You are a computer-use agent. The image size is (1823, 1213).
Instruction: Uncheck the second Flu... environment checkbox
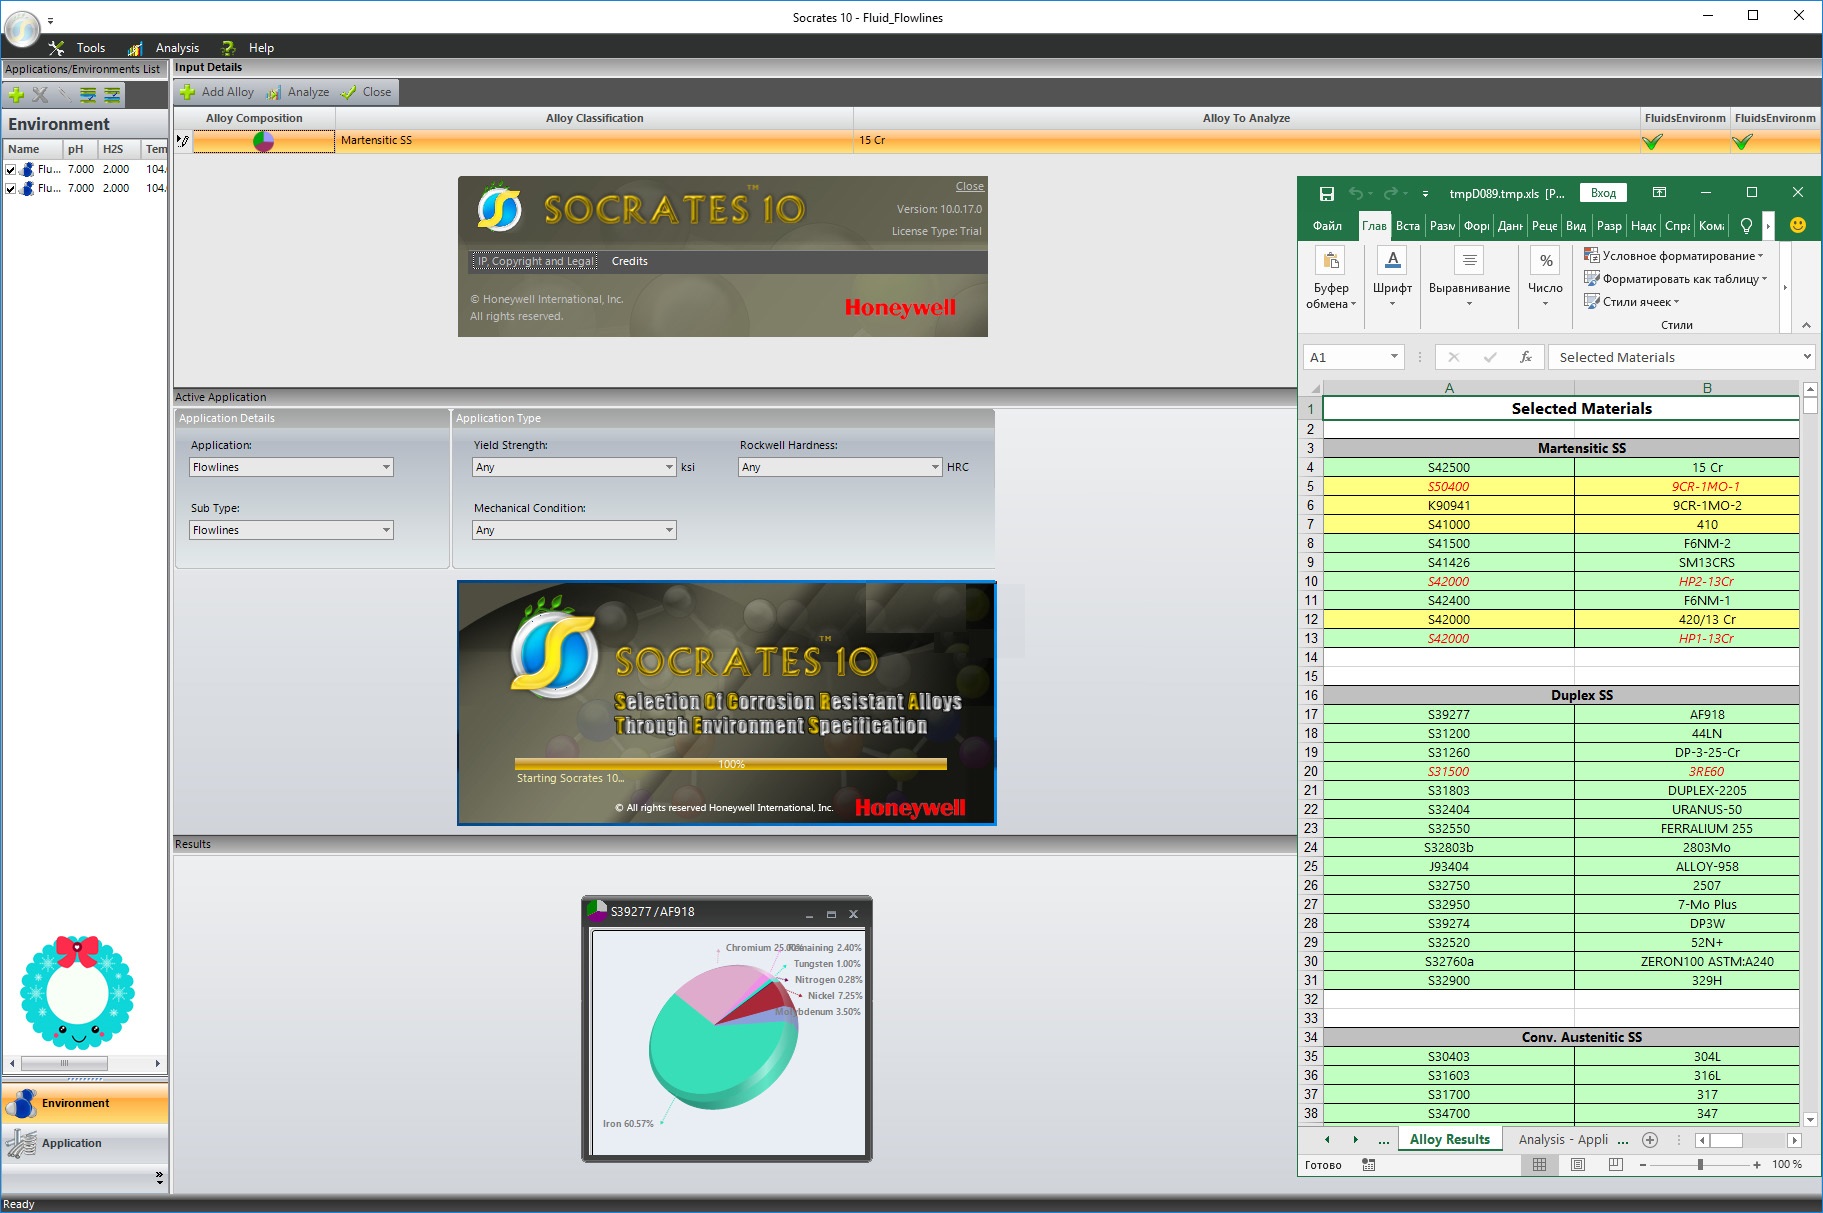(x=11, y=189)
